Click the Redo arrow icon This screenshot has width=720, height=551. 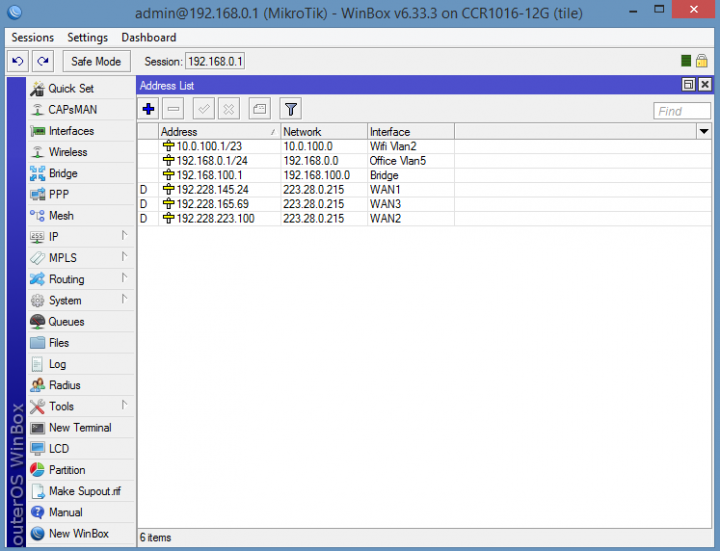[43, 61]
